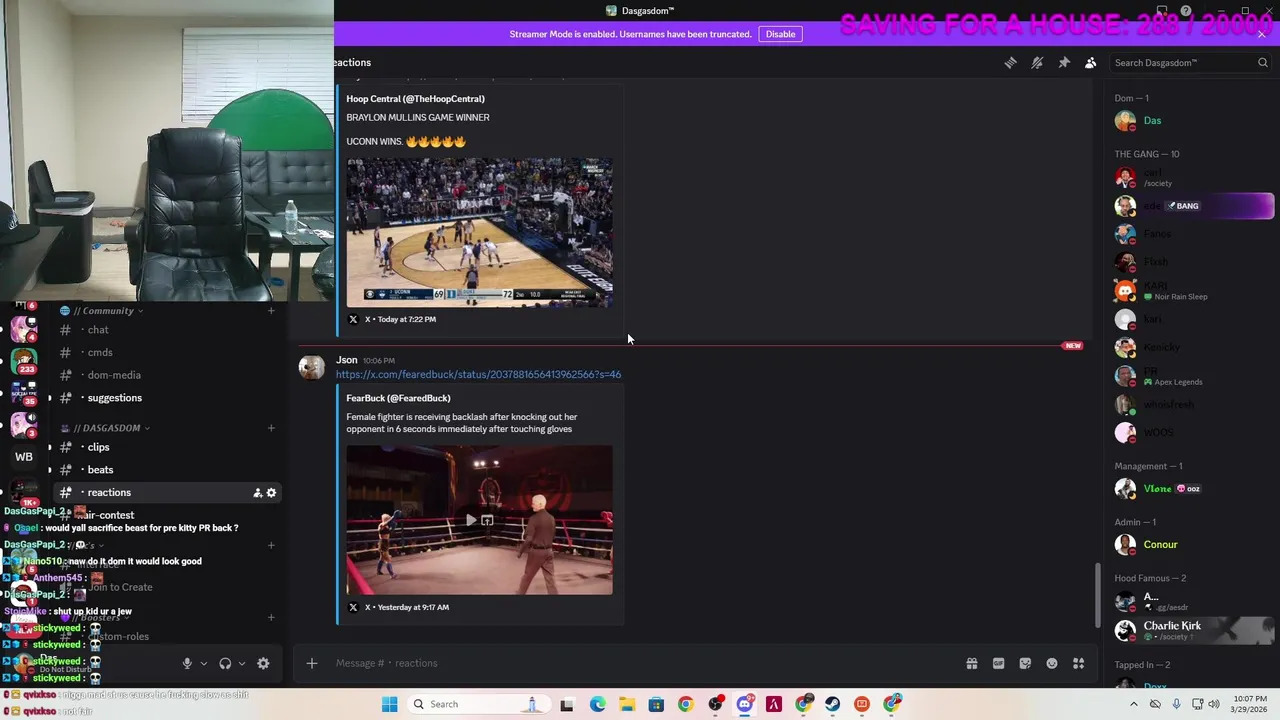
Task: Open File Explorer from taskbar
Action: (627, 704)
